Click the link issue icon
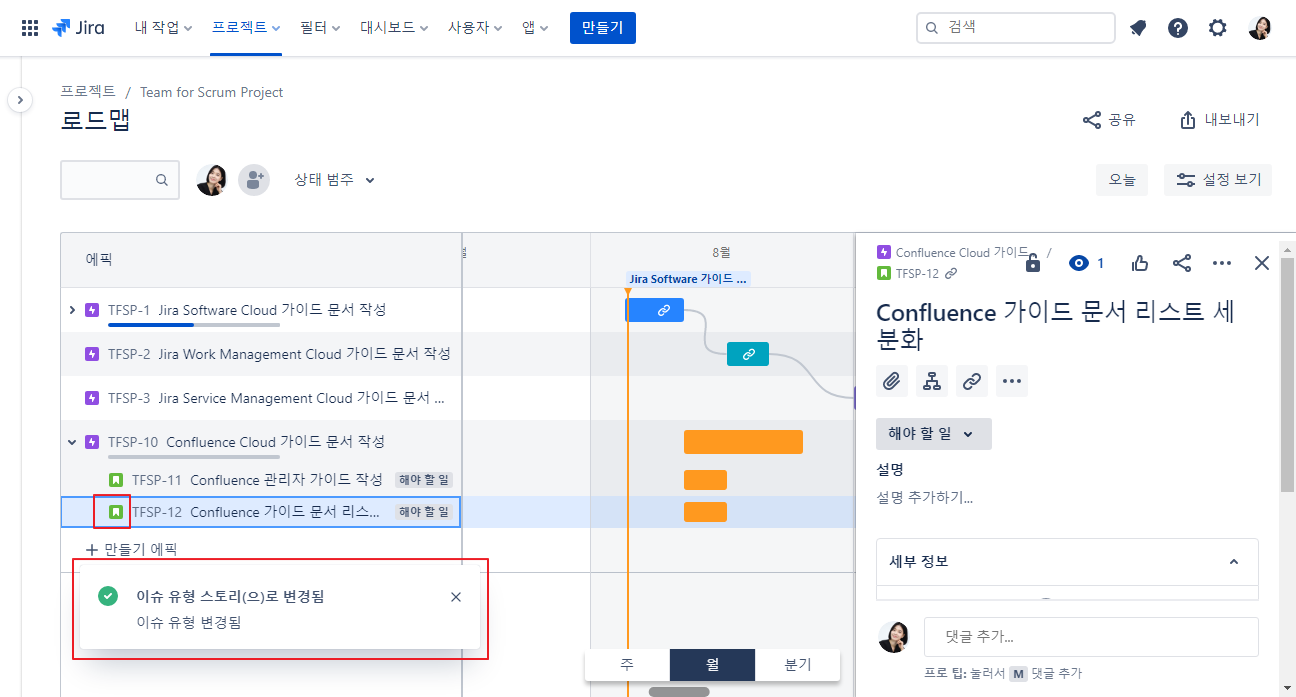The width and height of the screenshot is (1296, 697). click(972, 381)
